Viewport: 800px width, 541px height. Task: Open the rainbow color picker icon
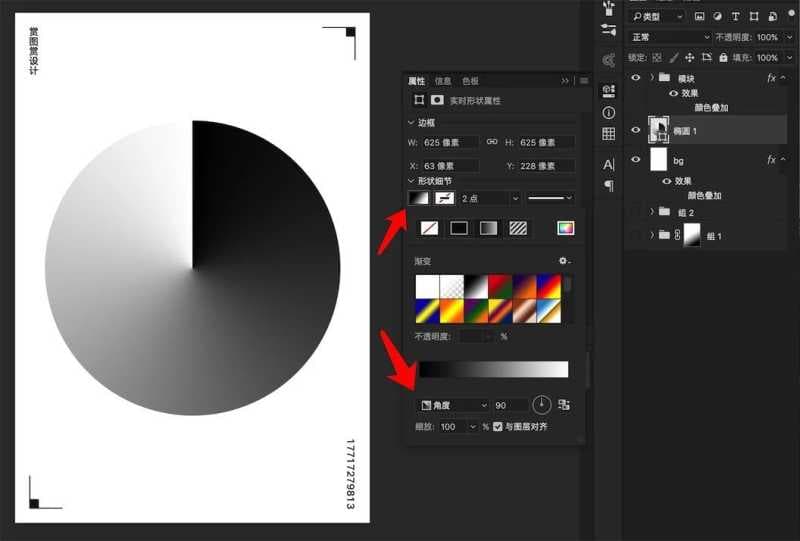click(566, 228)
